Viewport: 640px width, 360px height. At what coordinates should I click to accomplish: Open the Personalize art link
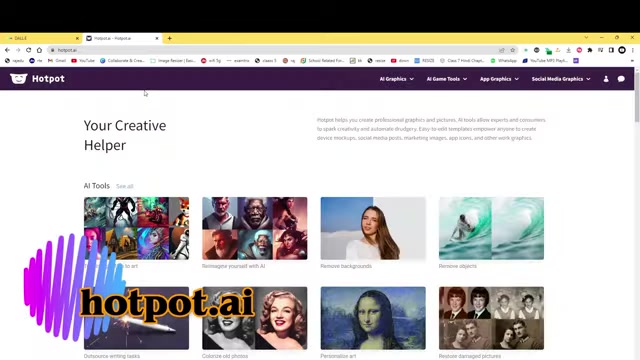338,356
